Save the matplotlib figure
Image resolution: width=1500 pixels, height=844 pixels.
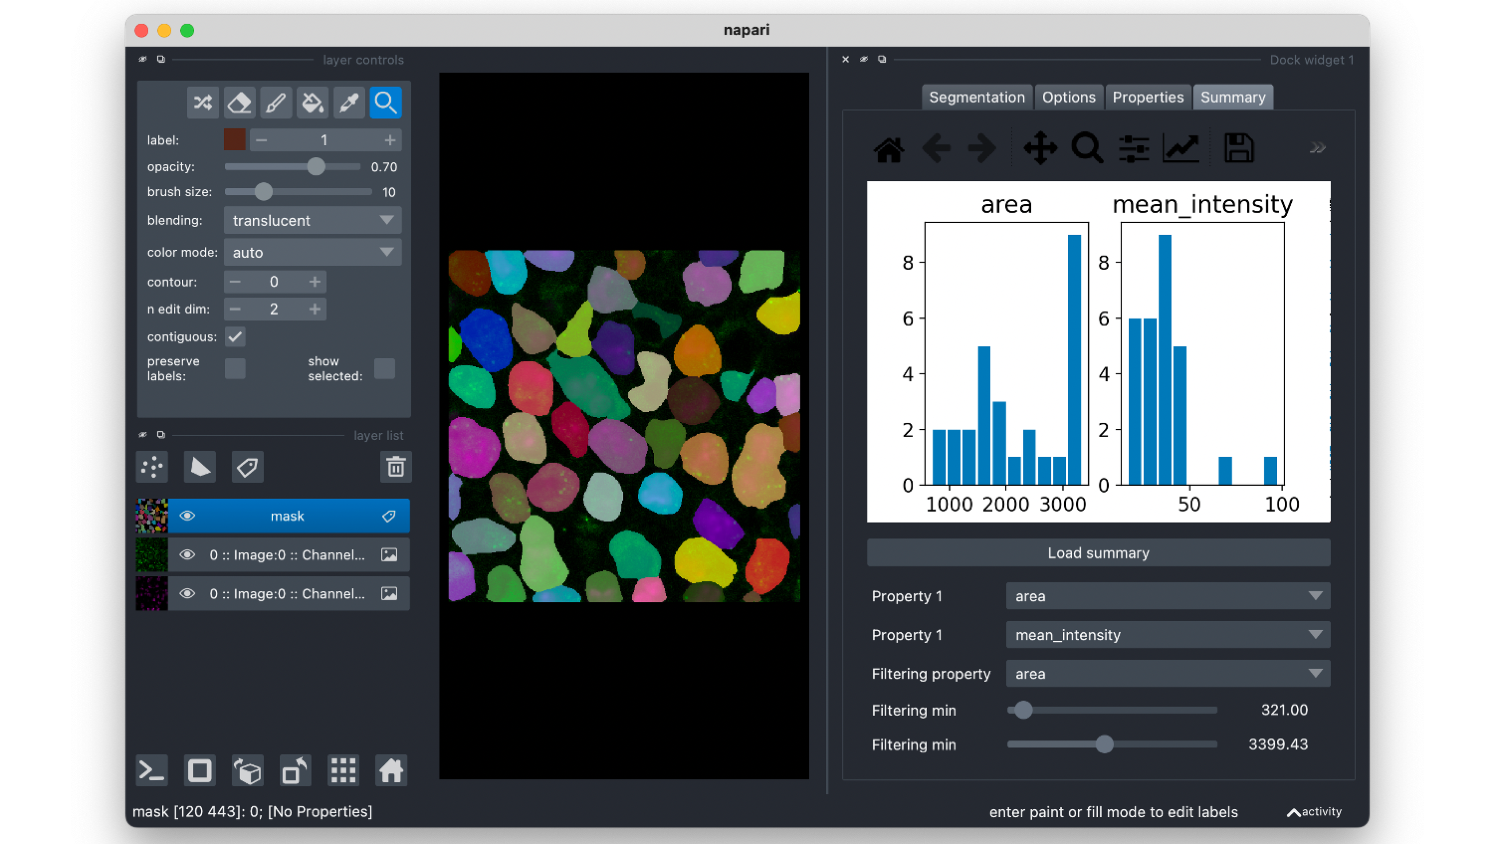(x=1239, y=148)
